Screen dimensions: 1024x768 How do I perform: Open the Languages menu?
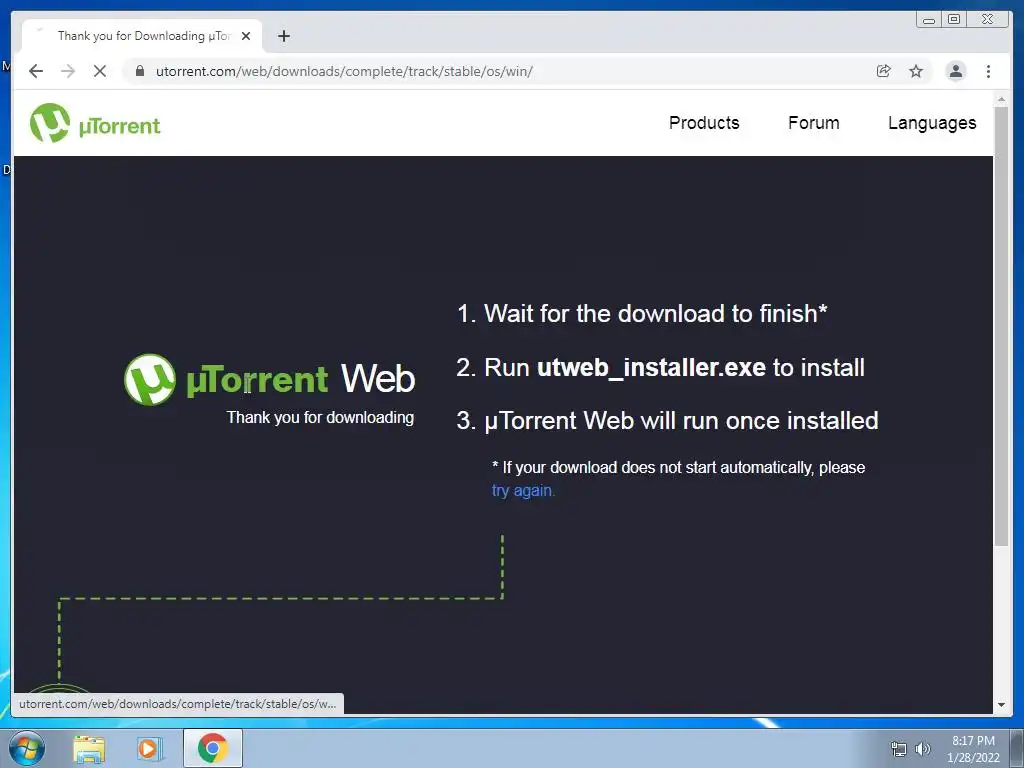tap(932, 123)
